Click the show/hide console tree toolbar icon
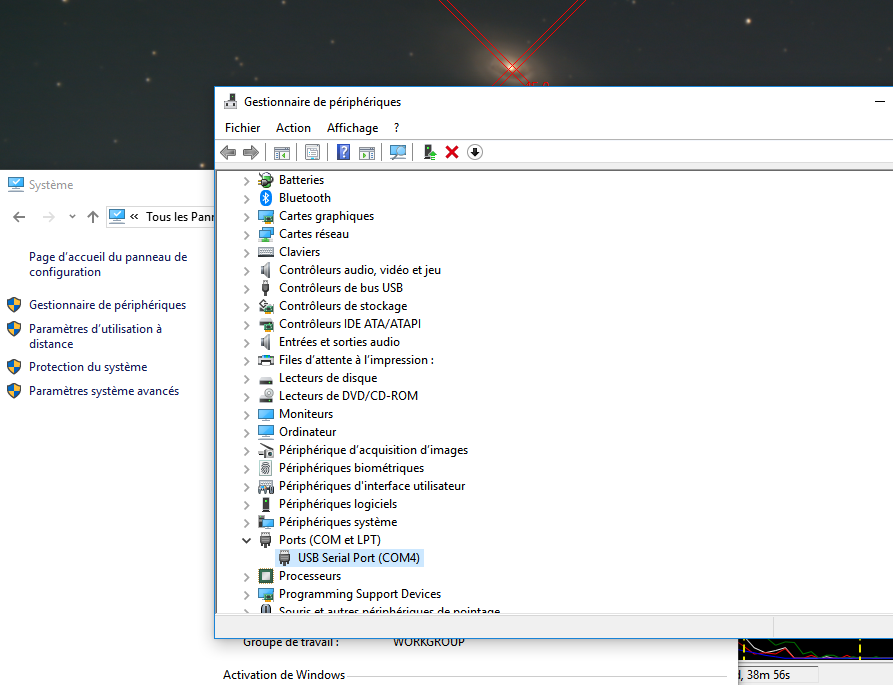This screenshot has width=893, height=685. (x=282, y=153)
